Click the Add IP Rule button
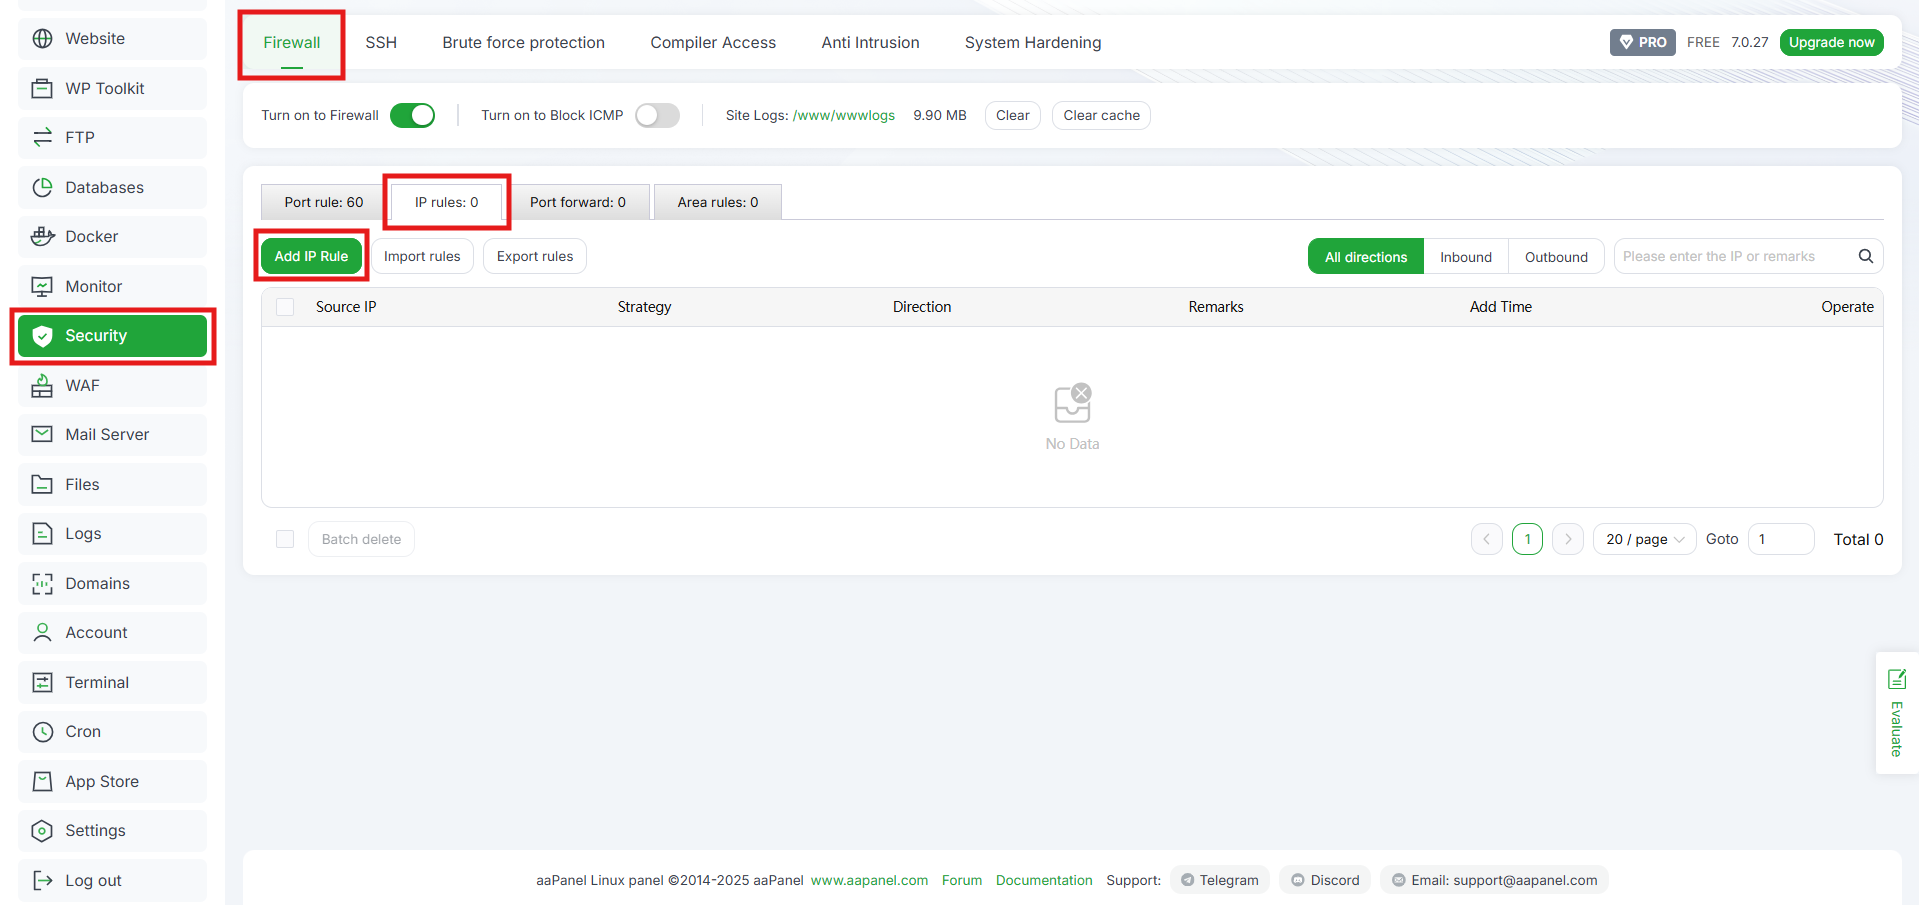The height and width of the screenshot is (905, 1919). (311, 256)
